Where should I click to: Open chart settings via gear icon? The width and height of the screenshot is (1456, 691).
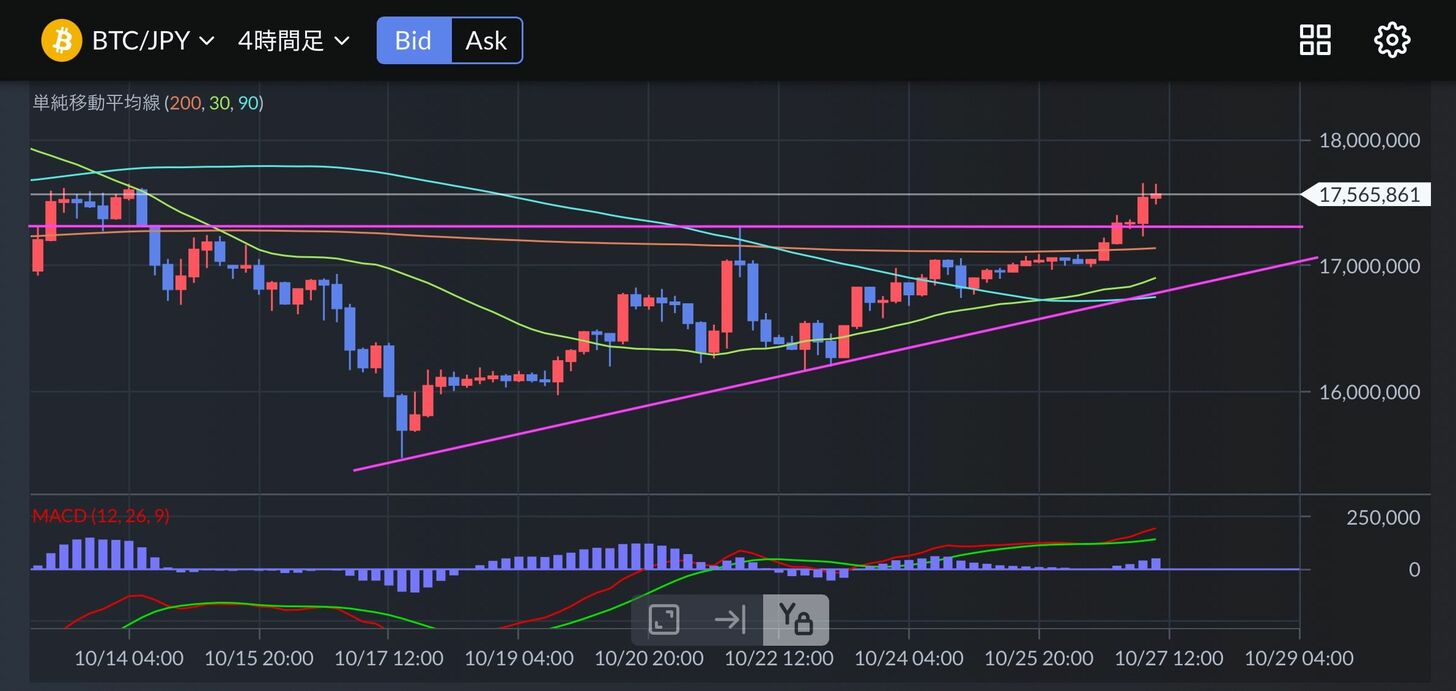1392,41
